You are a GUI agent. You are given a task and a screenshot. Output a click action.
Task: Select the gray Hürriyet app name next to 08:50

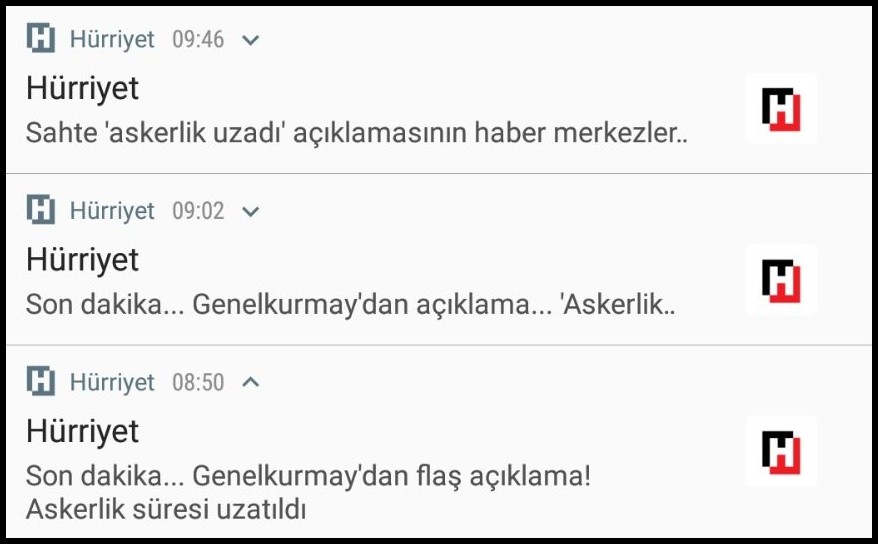coord(112,382)
